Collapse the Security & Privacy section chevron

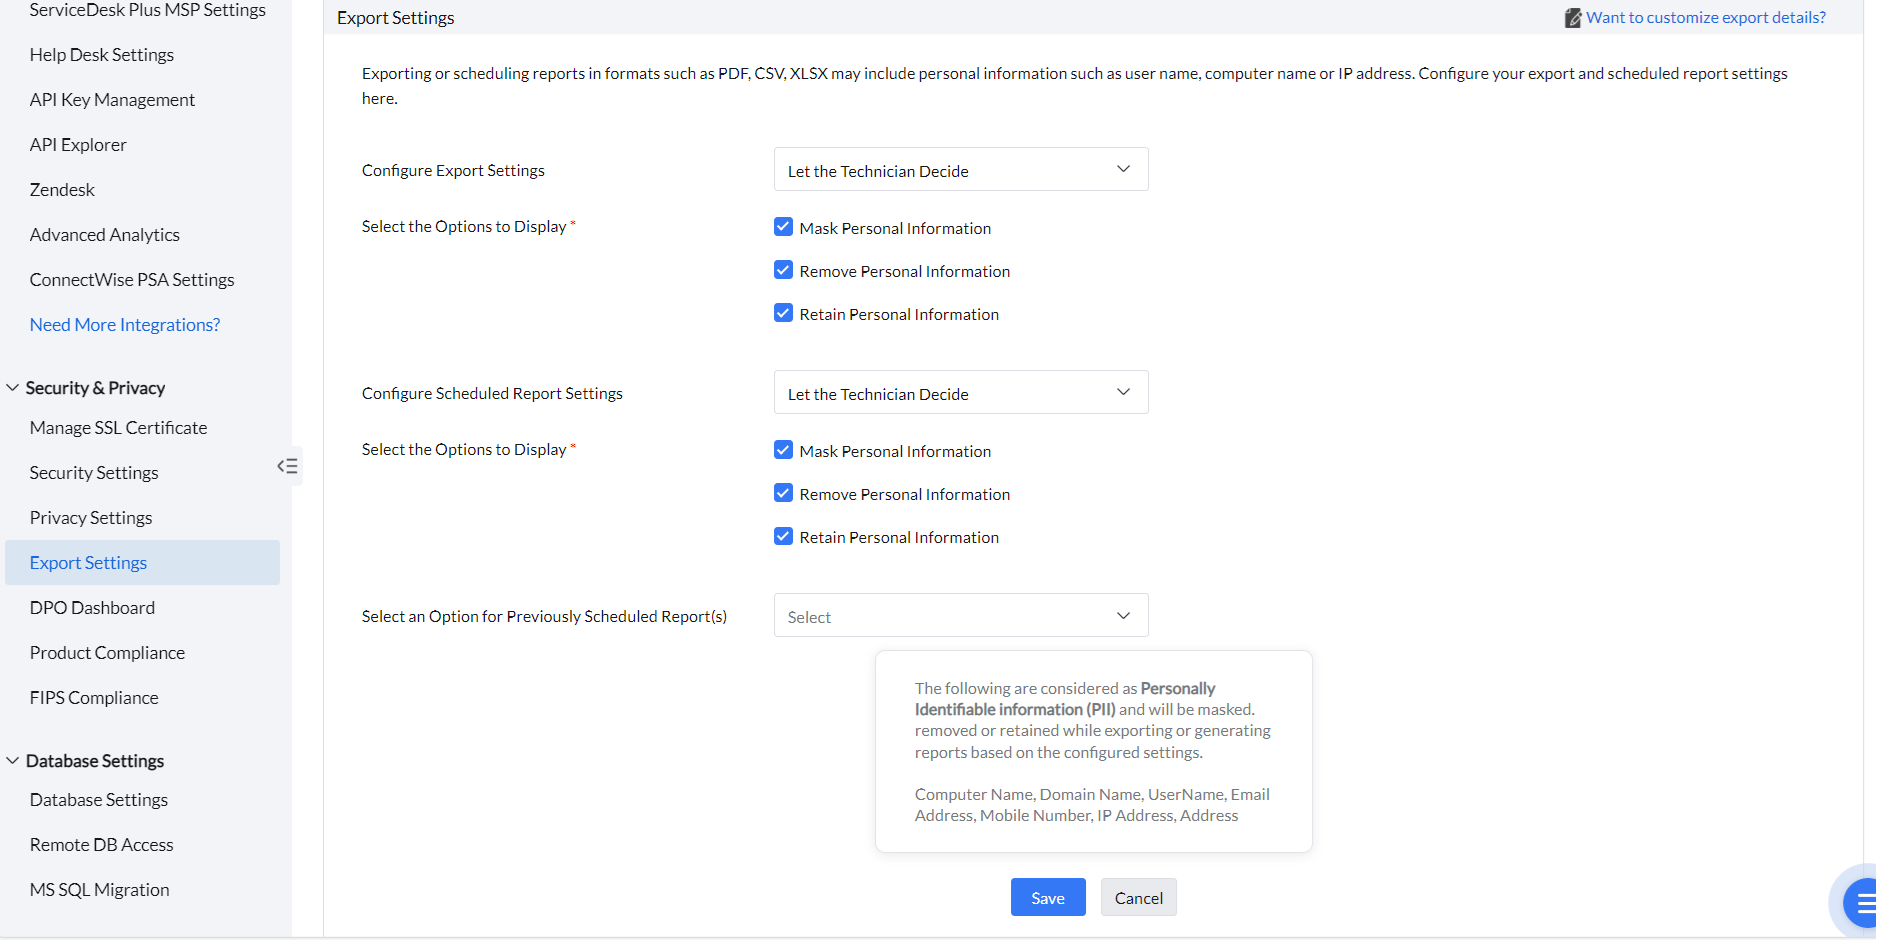pos(13,388)
